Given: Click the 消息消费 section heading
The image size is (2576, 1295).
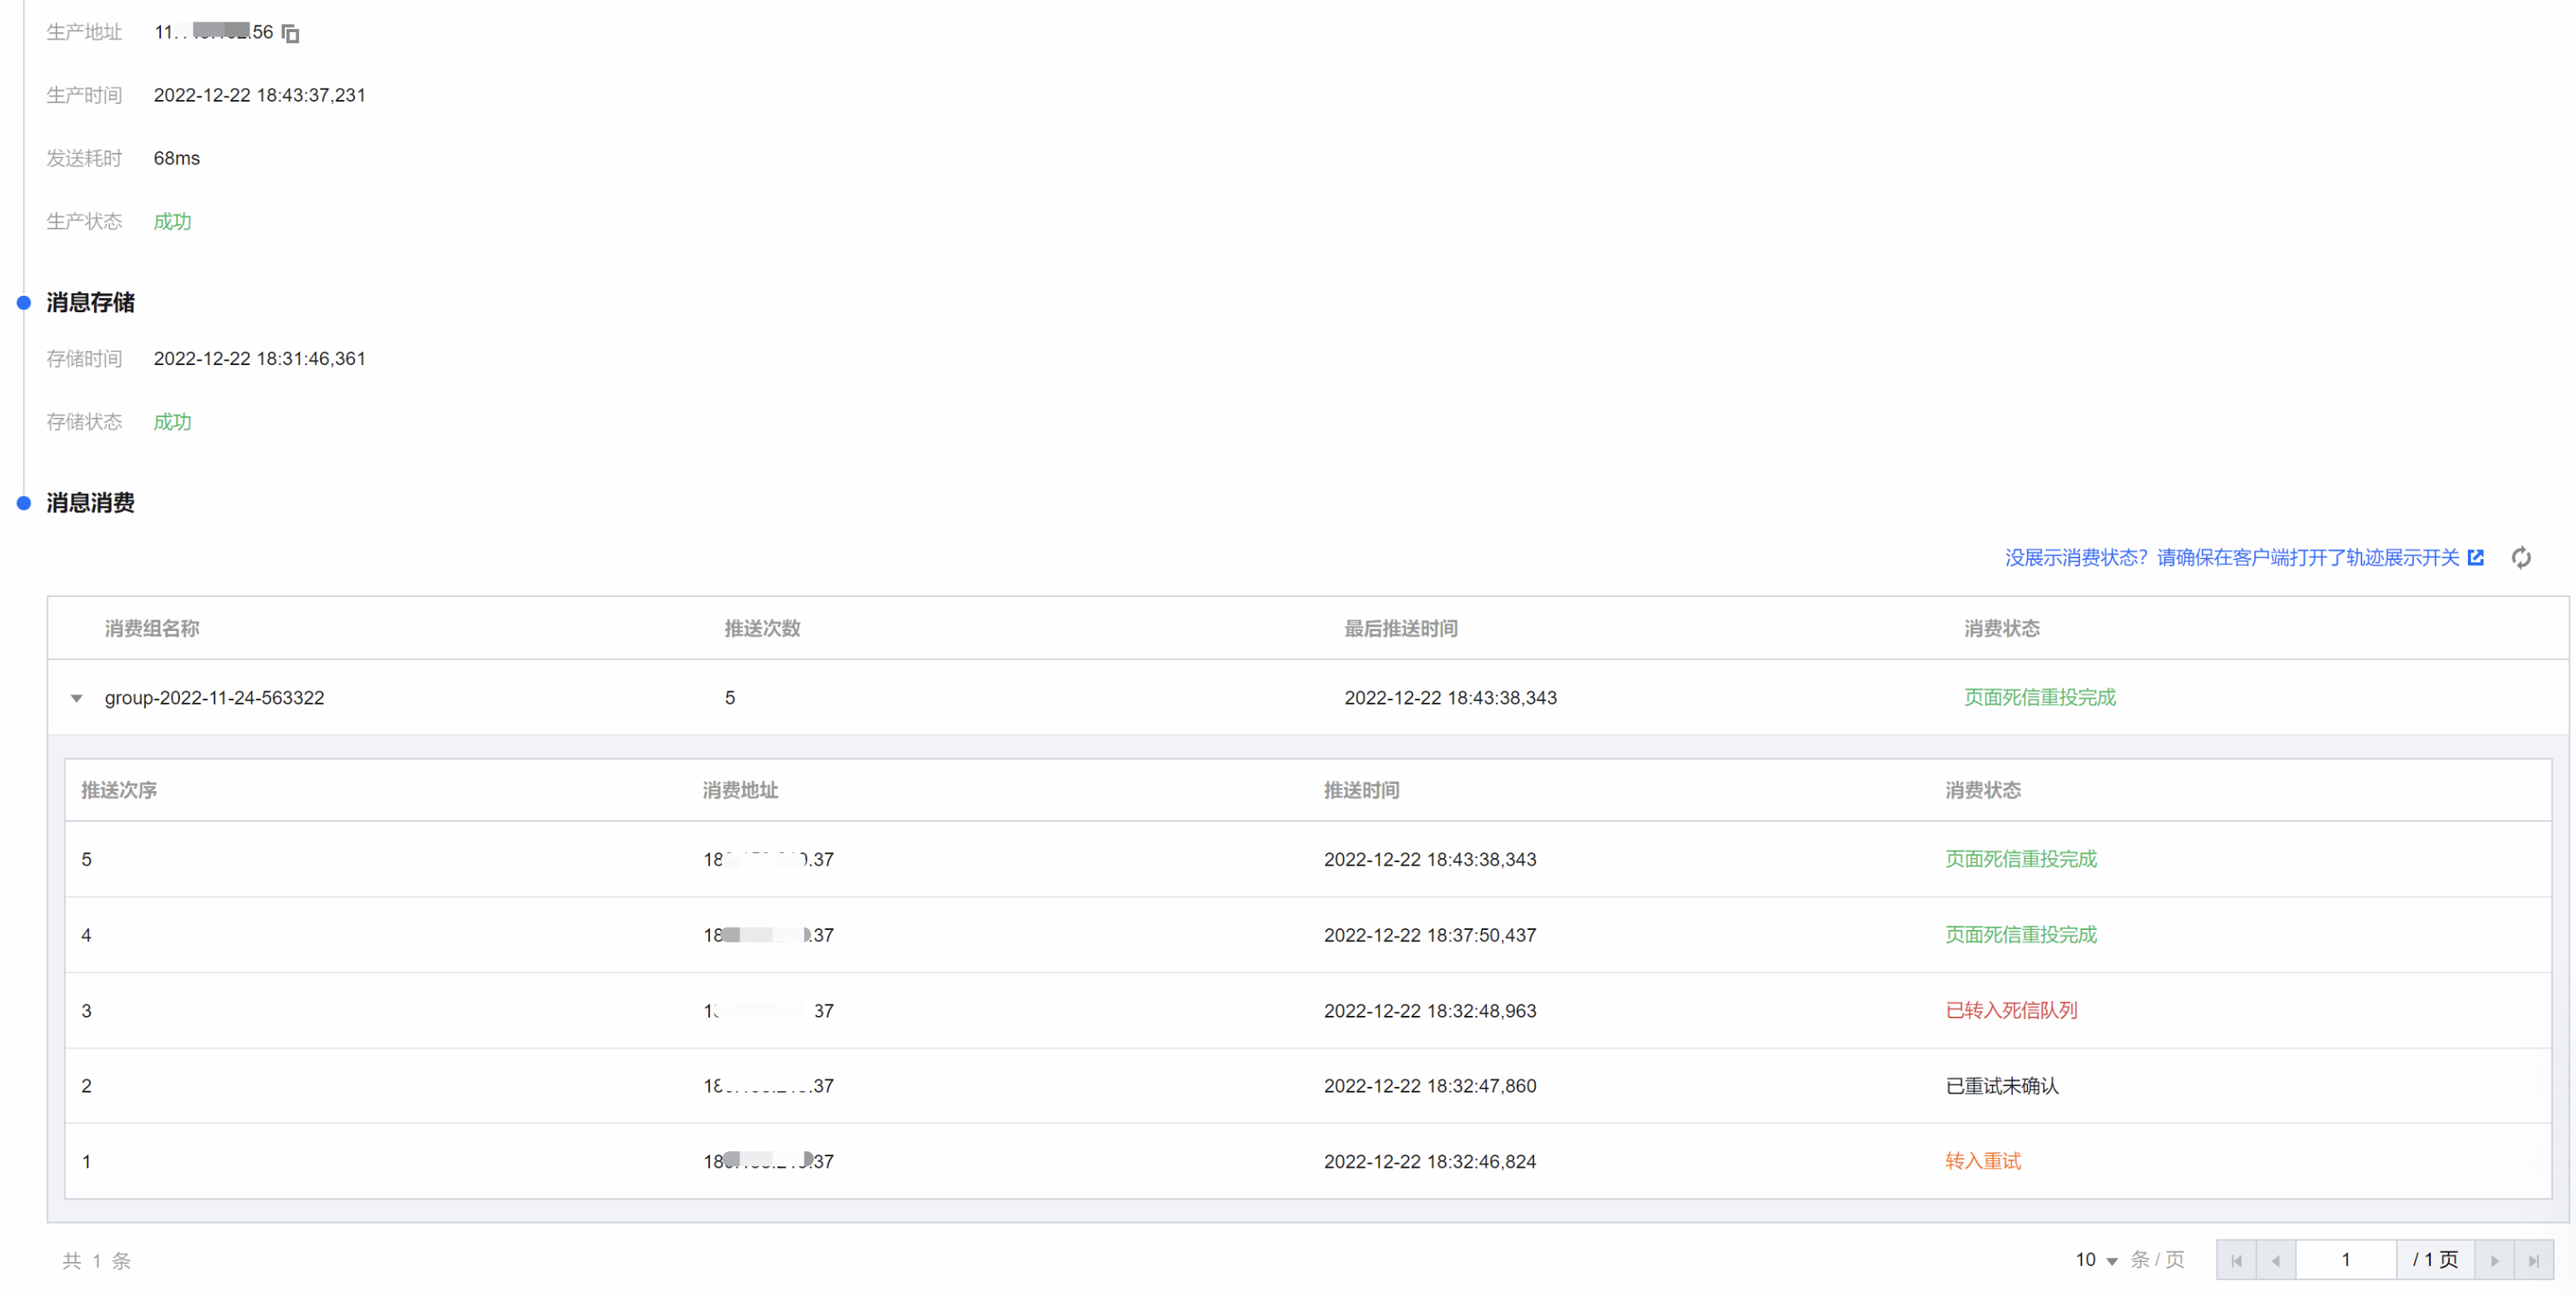Looking at the screenshot, I should (x=90, y=503).
